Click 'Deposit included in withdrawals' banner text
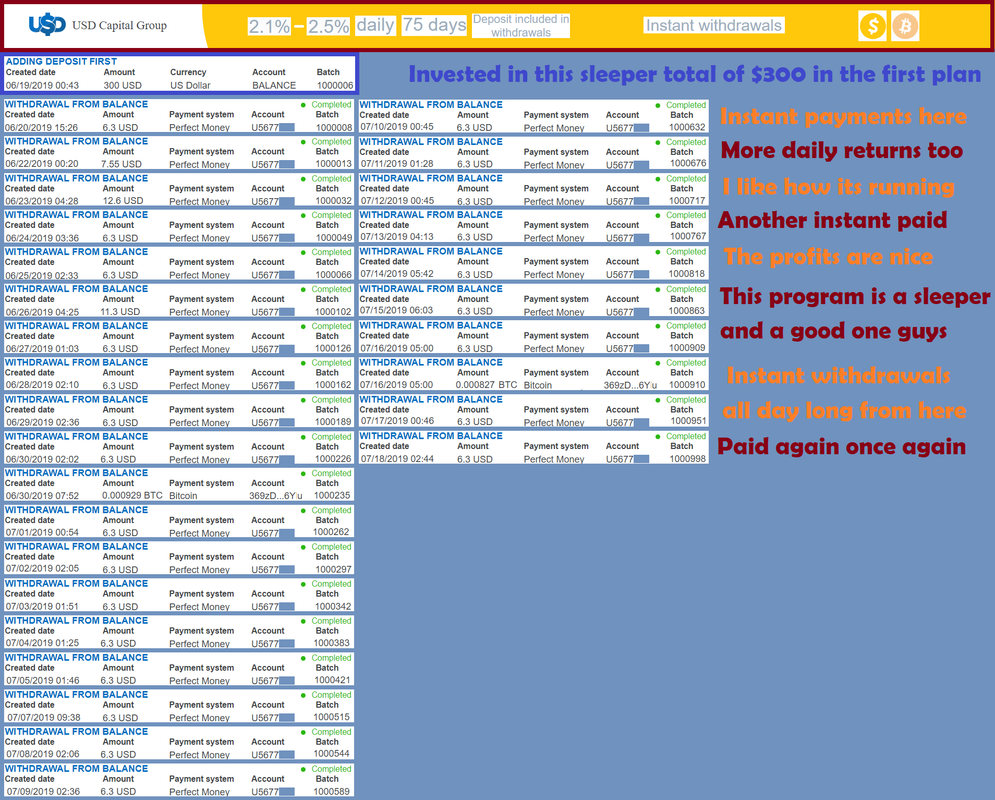 coord(521,25)
